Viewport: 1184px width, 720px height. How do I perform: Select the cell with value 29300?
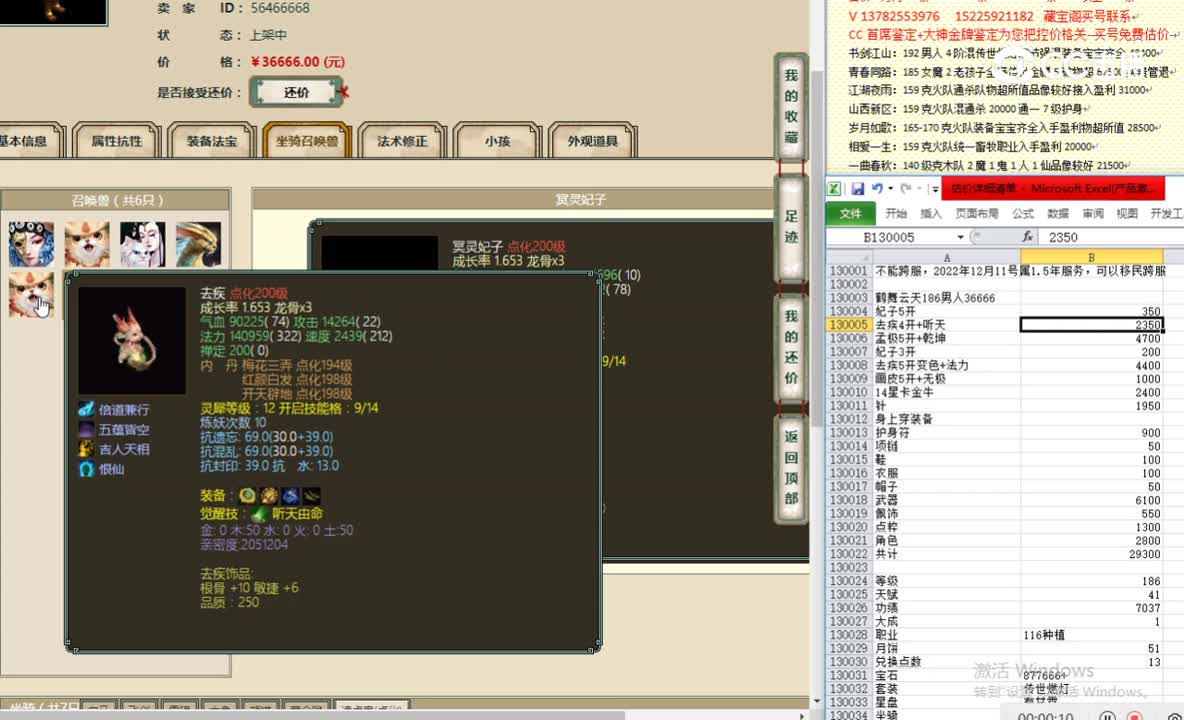pyautogui.click(x=1091, y=554)
